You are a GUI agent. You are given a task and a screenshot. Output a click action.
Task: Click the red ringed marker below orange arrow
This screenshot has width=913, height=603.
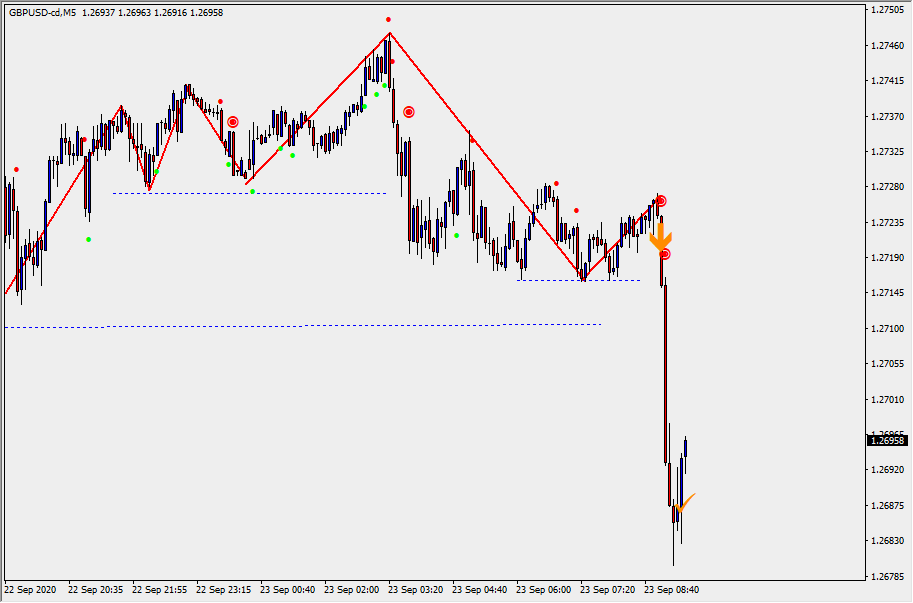coord(664,254)
